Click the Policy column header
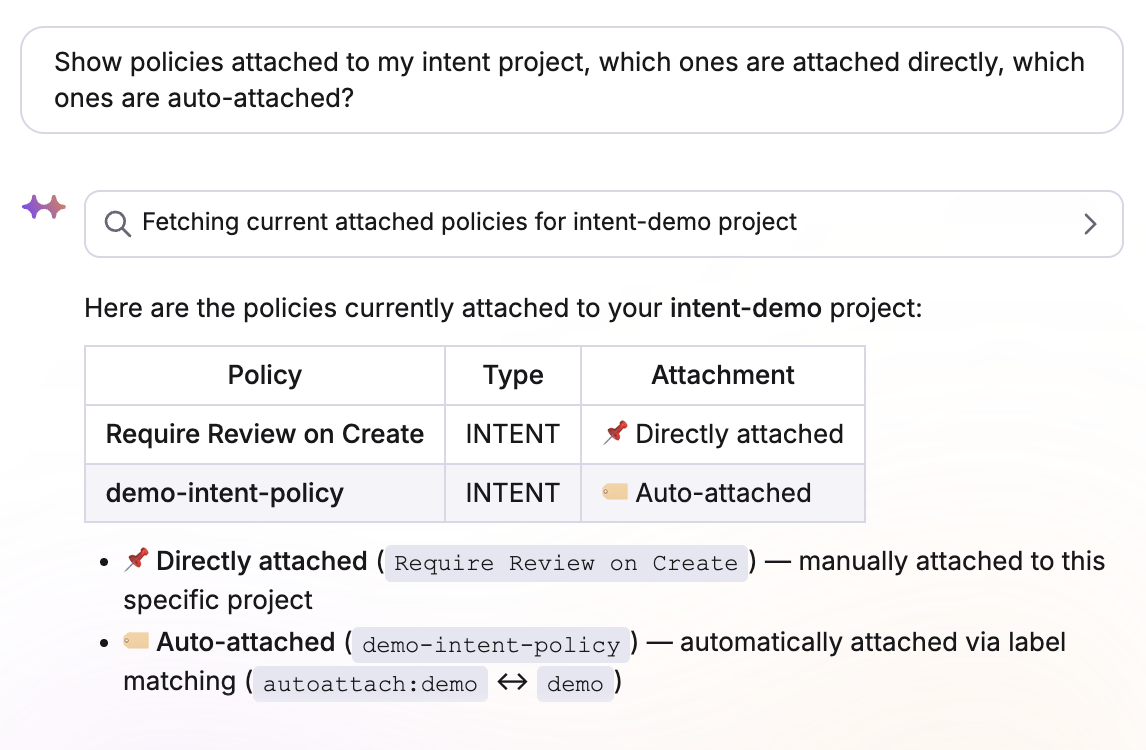 click(x=265, y=375)
